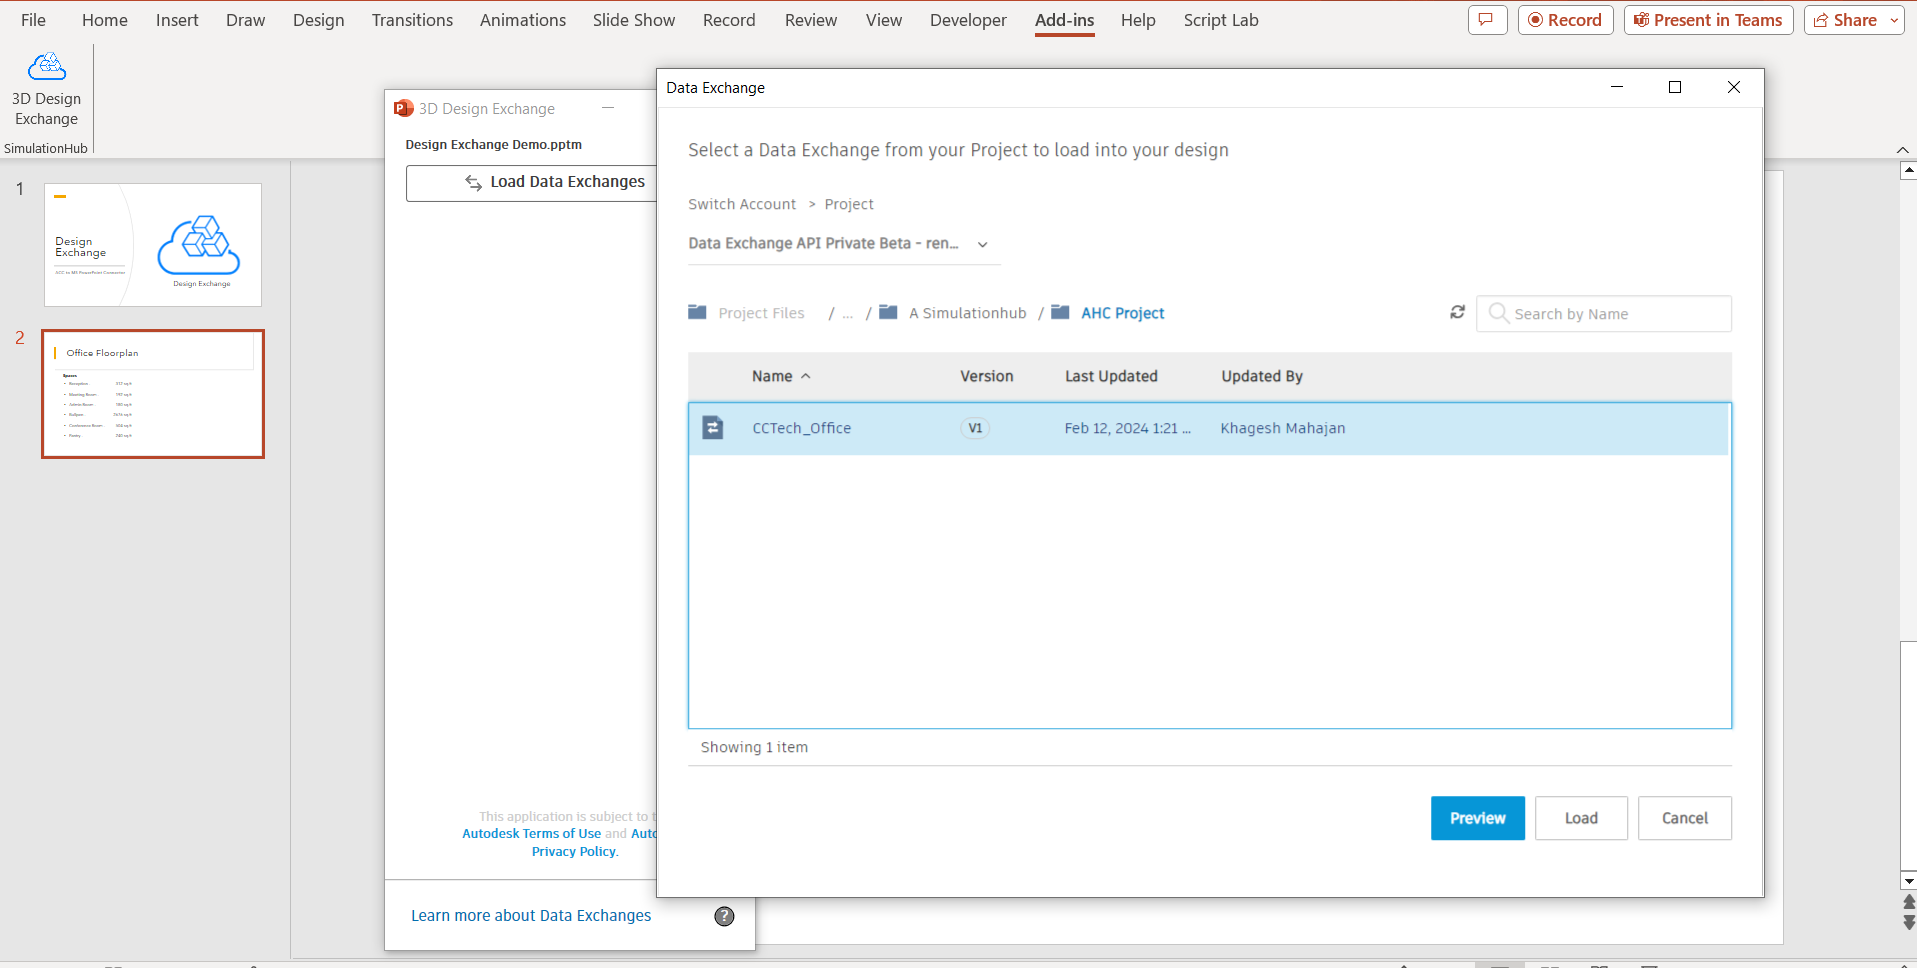Maximize the Data Exchange dialog
The height and width of the screenshot is (968, 1917).
pyautogui.click(x=1675, y=88)
